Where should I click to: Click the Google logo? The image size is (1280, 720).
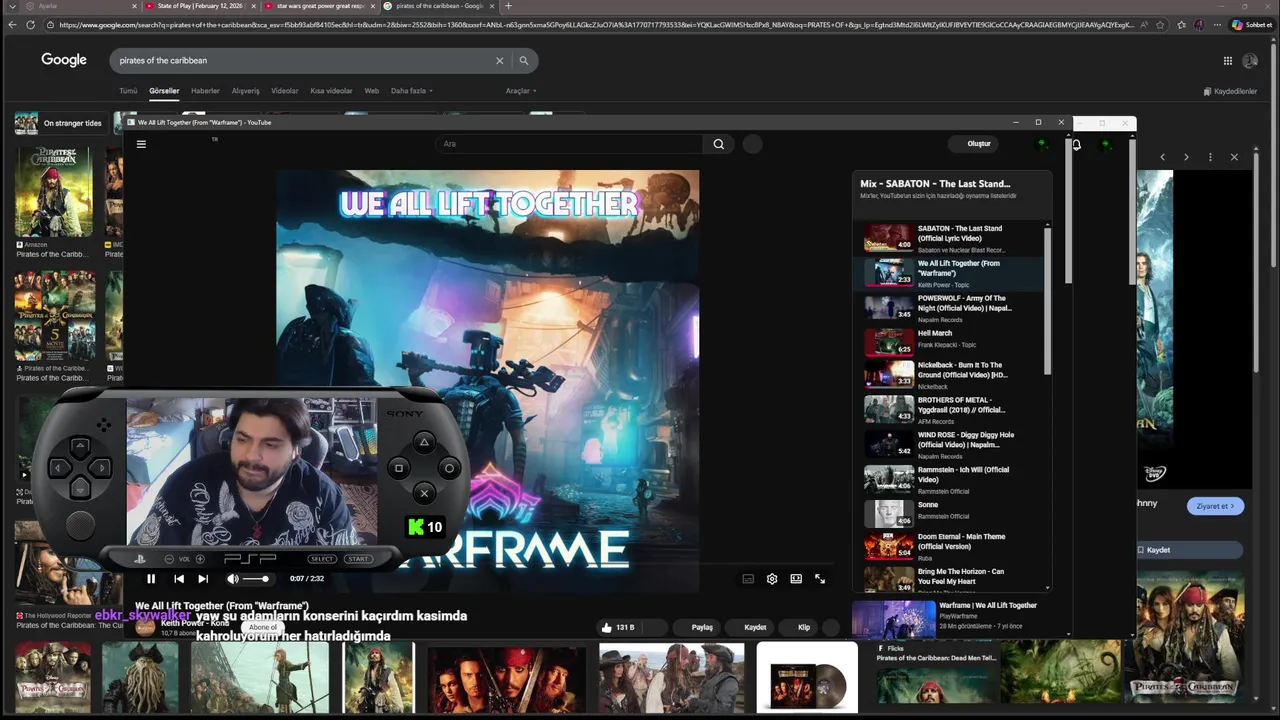(64, 60)
